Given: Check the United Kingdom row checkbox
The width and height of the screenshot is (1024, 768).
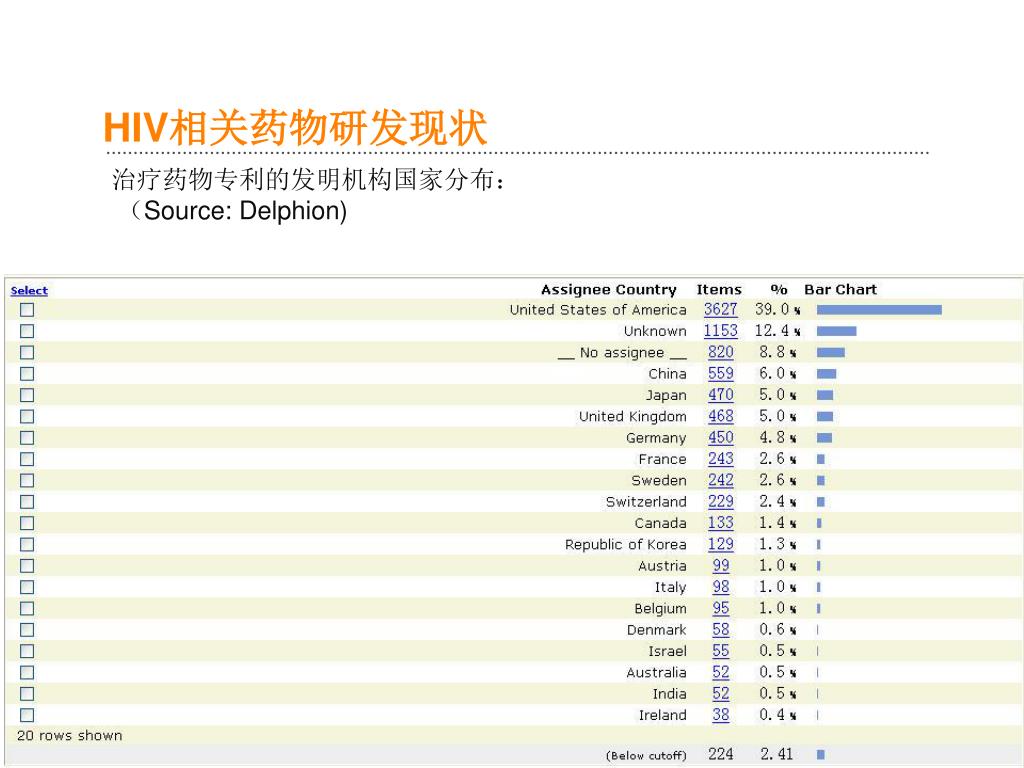Looking at the screenshot, I should pyautogui.click(x=27, y=417).
